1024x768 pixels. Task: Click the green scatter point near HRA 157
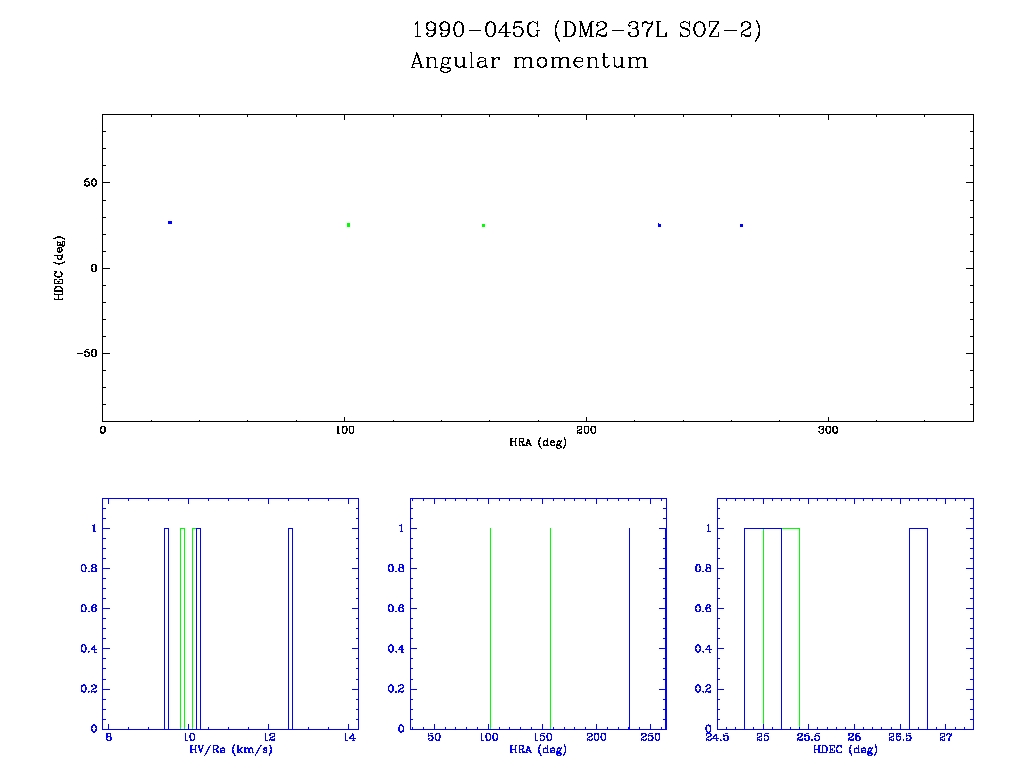click(483, 225)
